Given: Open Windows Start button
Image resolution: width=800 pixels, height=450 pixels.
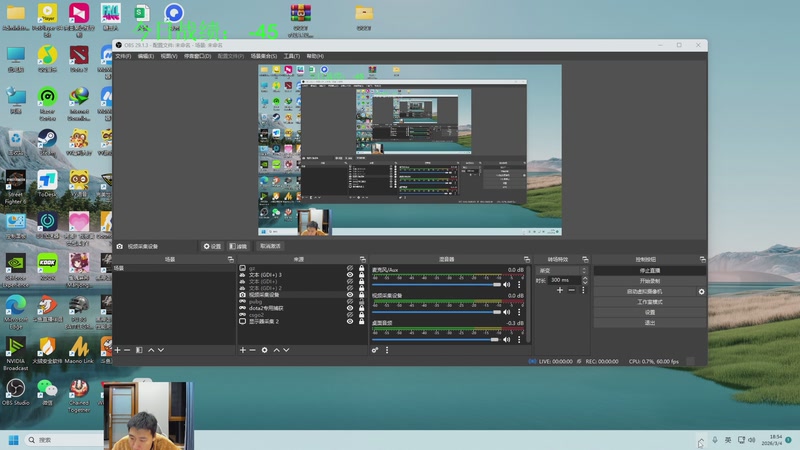Looking at the screenshot, I should tap(14, 440).
